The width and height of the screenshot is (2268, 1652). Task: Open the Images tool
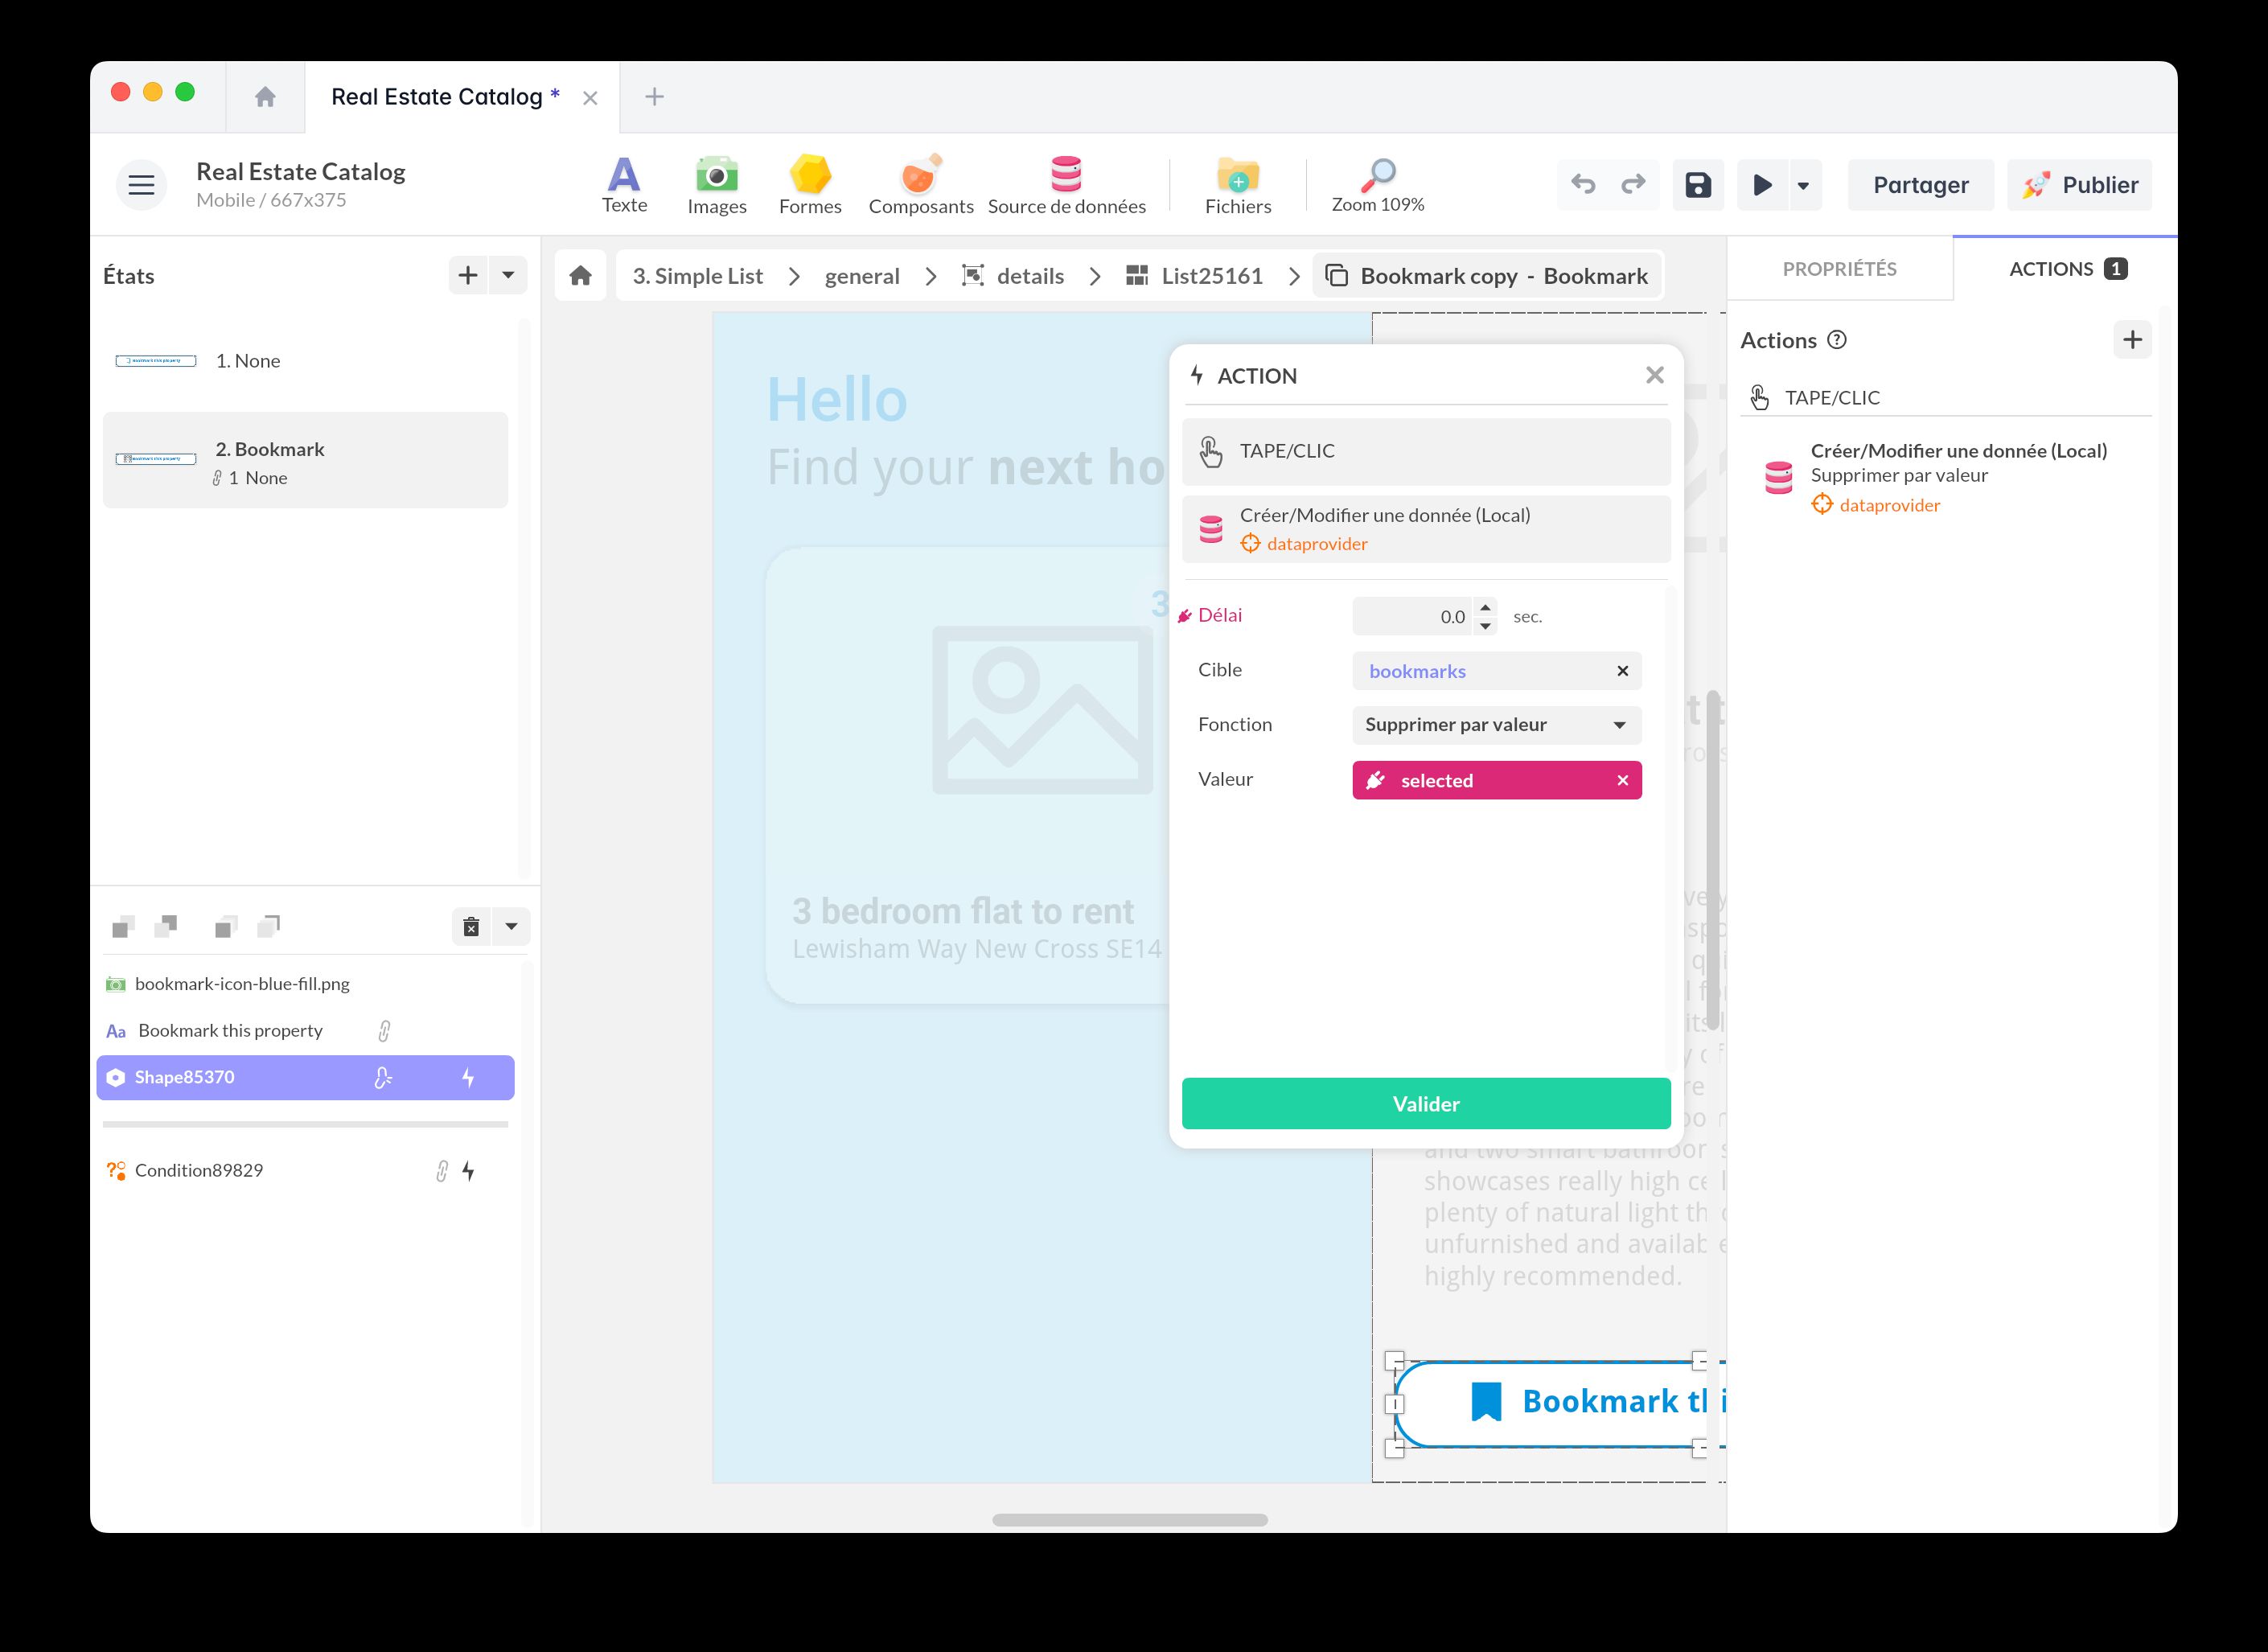pyautogui.click(x=717, y=185)
